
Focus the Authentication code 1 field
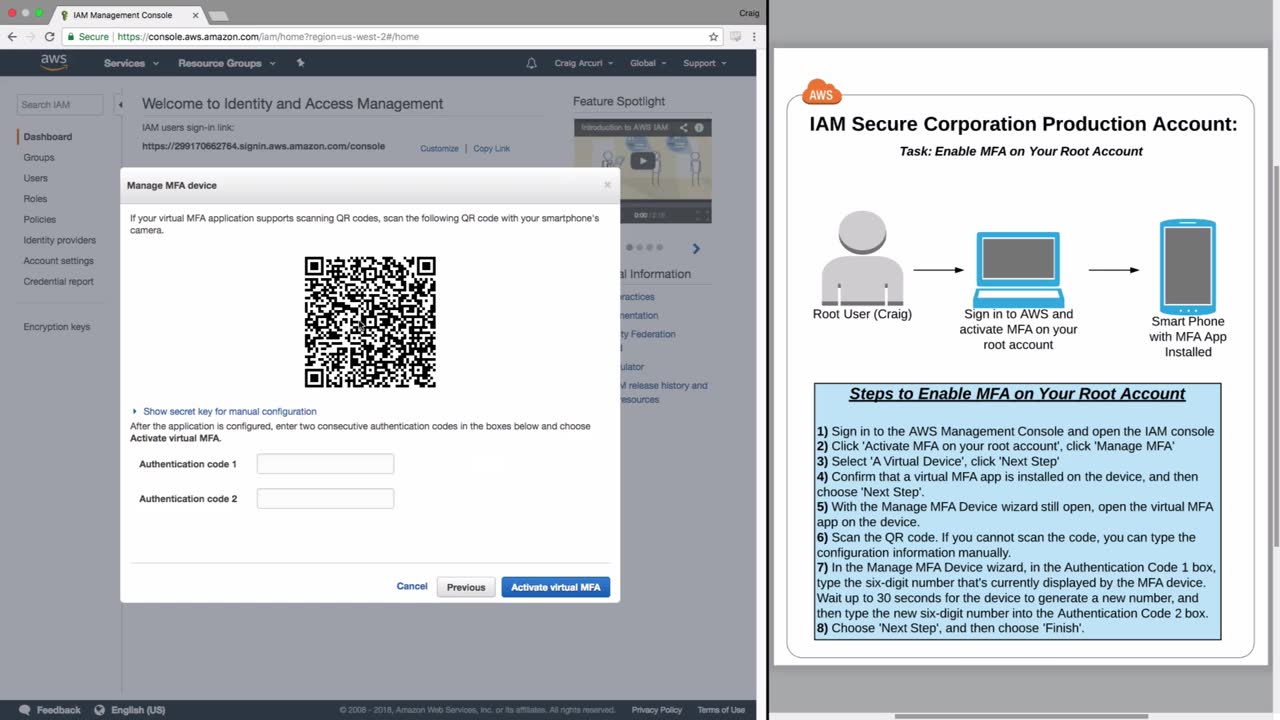(325, 464)
